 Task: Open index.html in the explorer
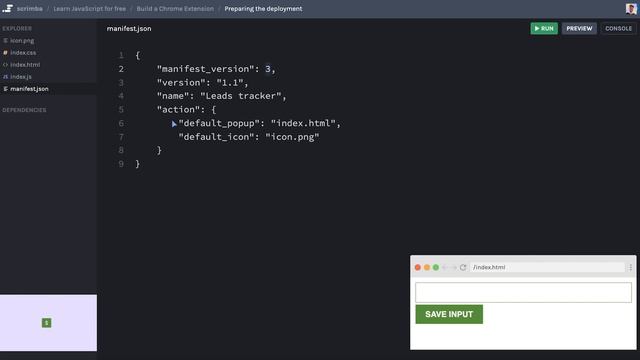(25, 64)
